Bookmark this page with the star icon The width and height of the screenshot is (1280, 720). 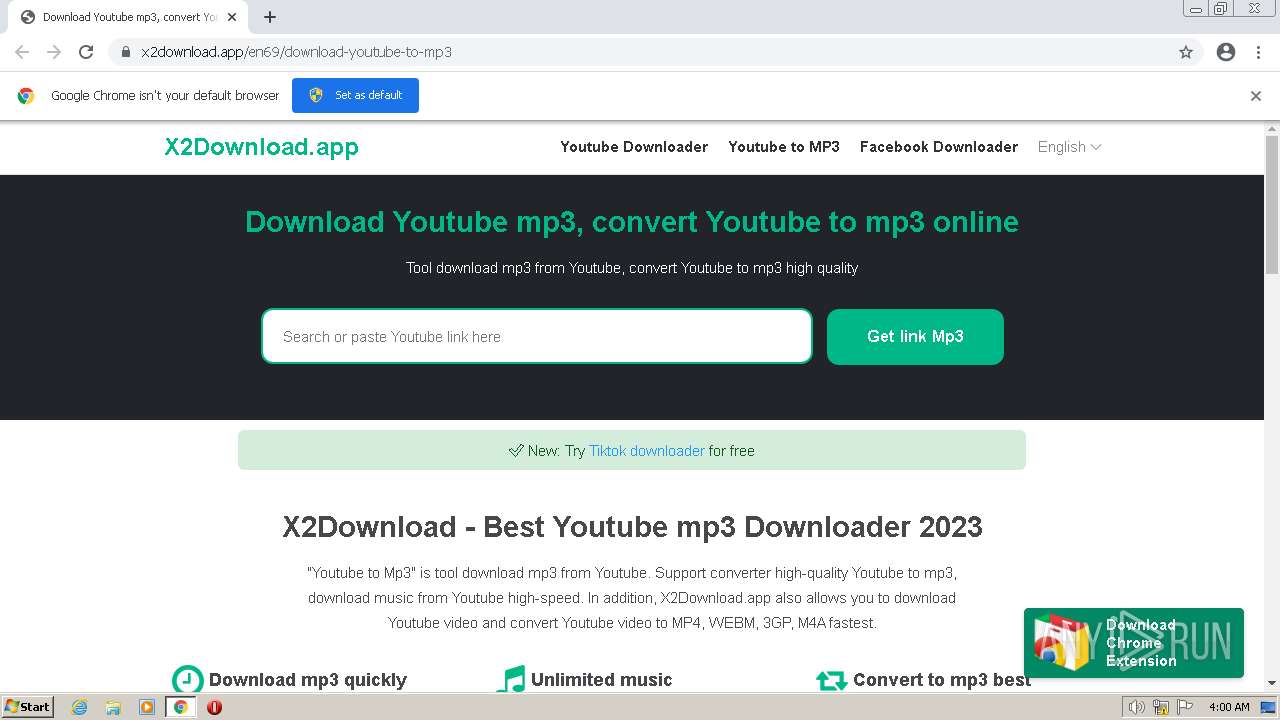[x=1186, y=52]
